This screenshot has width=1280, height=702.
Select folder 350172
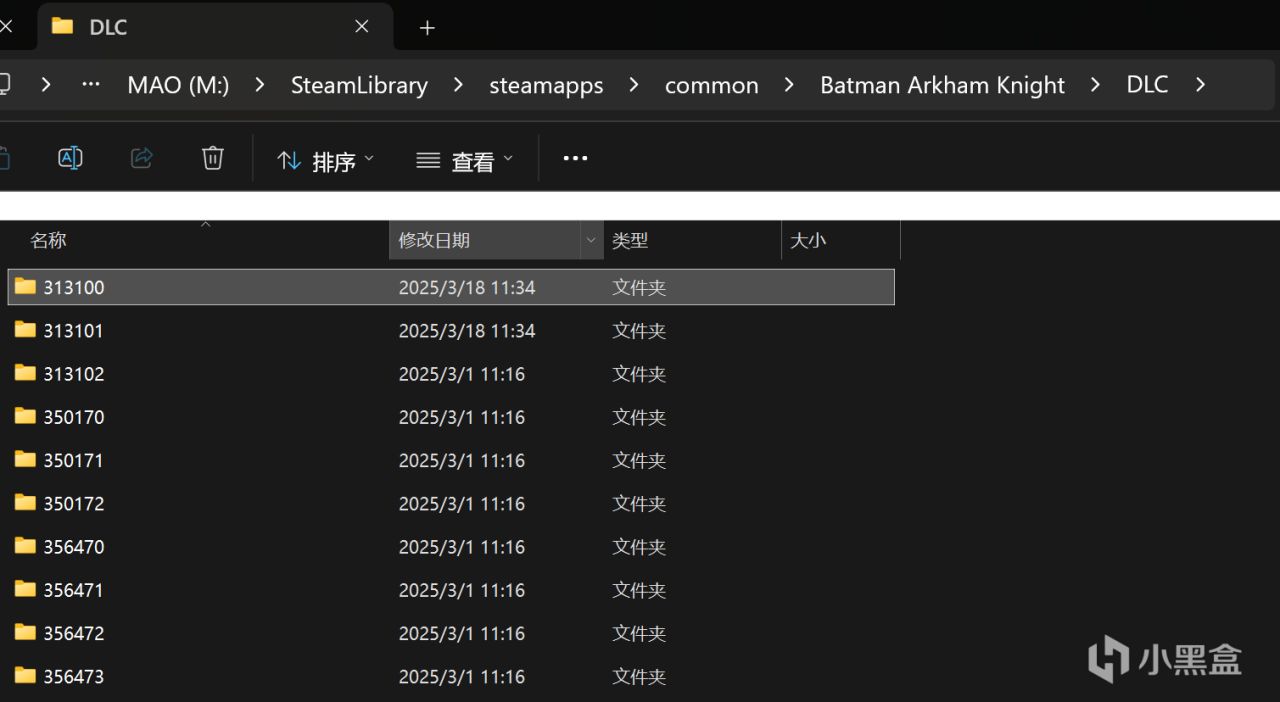pyautogui.click(x=451, y=503)
